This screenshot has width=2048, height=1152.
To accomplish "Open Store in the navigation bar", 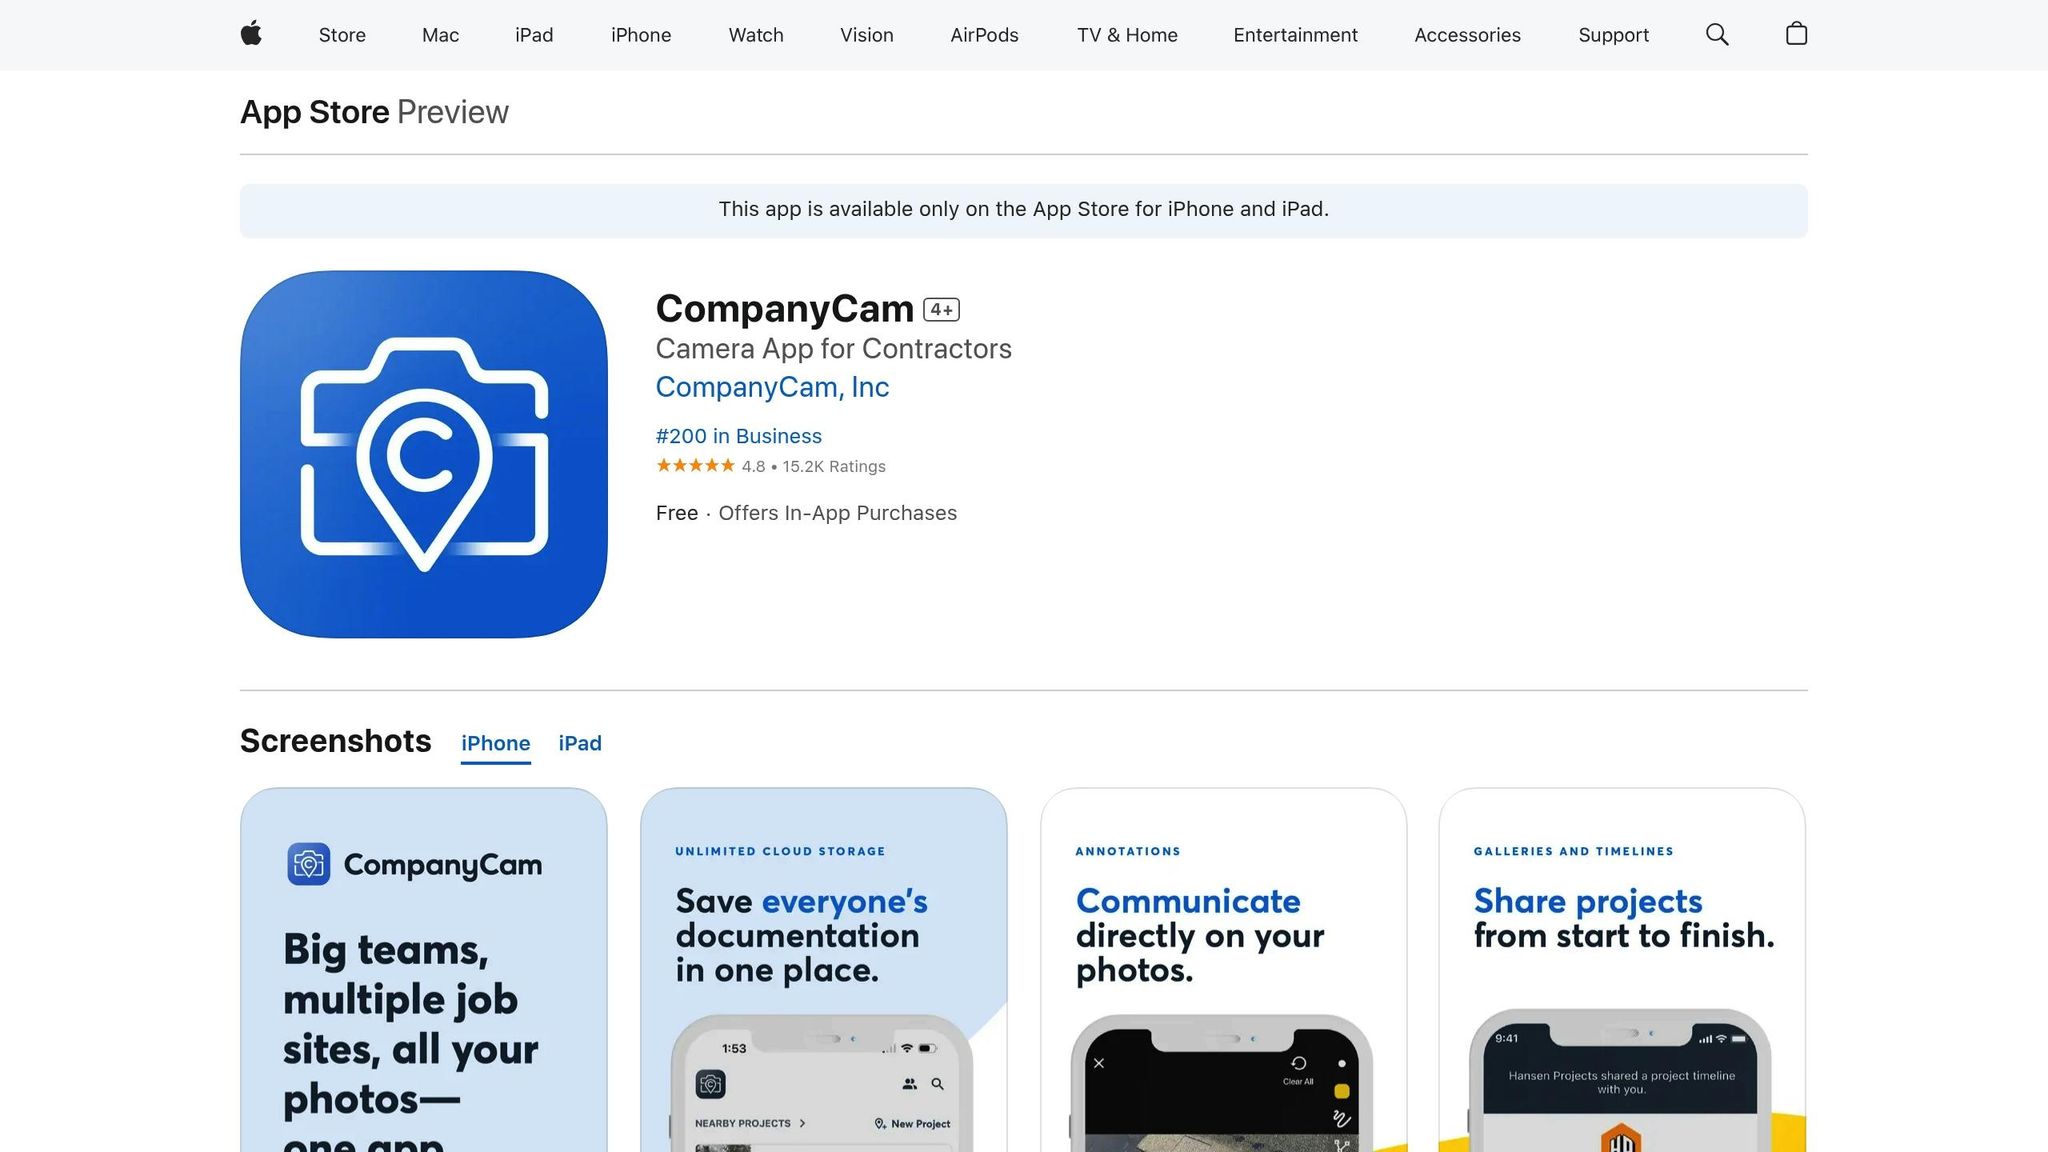I will click(342, 35).
